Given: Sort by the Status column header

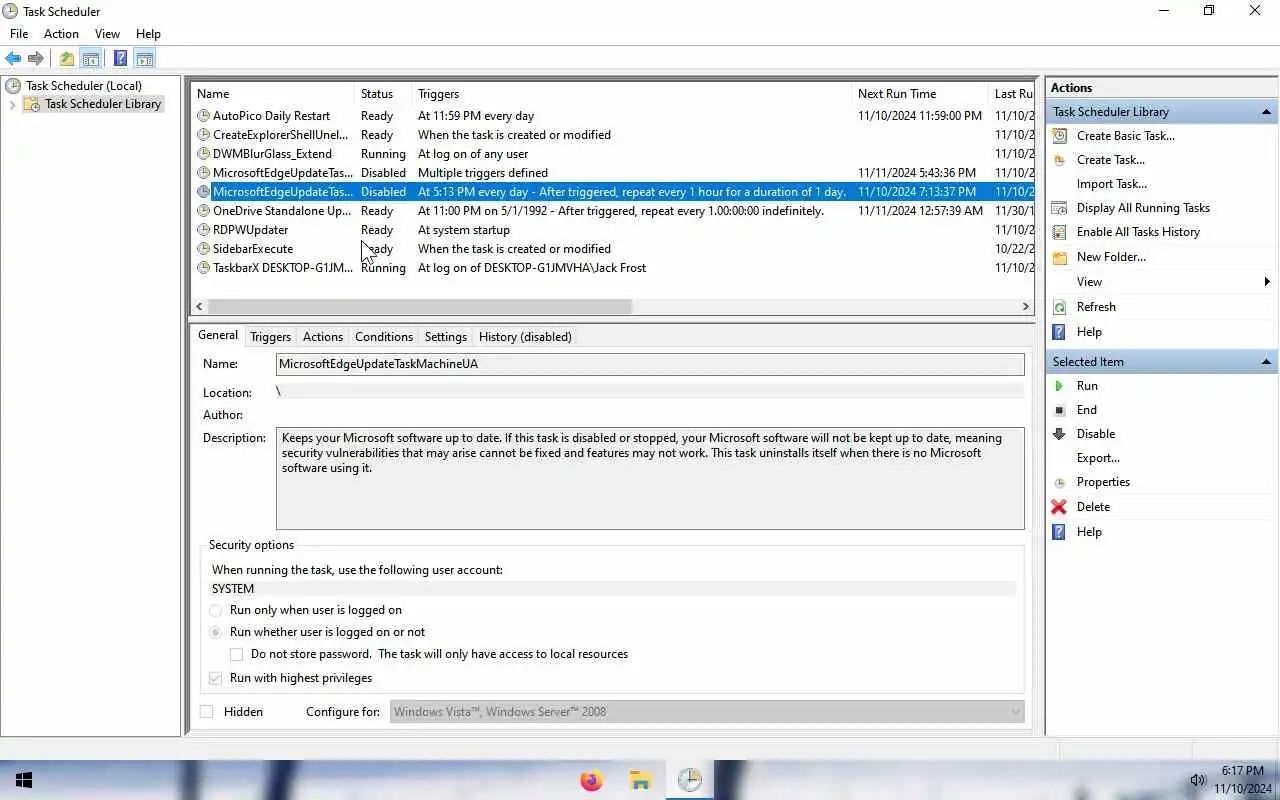Looking at the screenshot, I should pyautogui.click(x=382, y=94).
